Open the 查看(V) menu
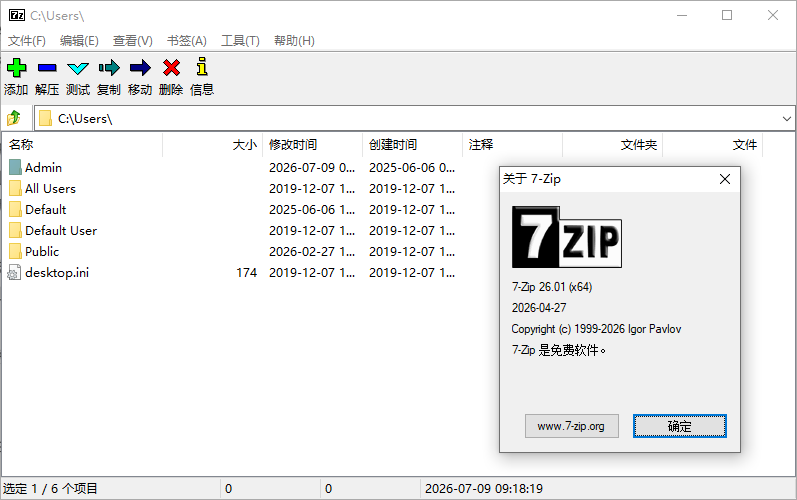 [x=133, y=41]
